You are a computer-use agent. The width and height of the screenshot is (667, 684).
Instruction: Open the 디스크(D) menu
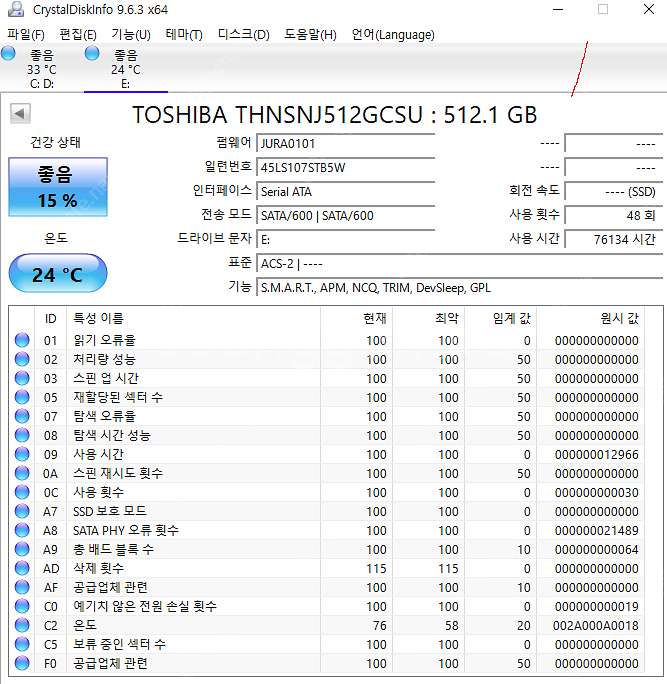(243, 34)
